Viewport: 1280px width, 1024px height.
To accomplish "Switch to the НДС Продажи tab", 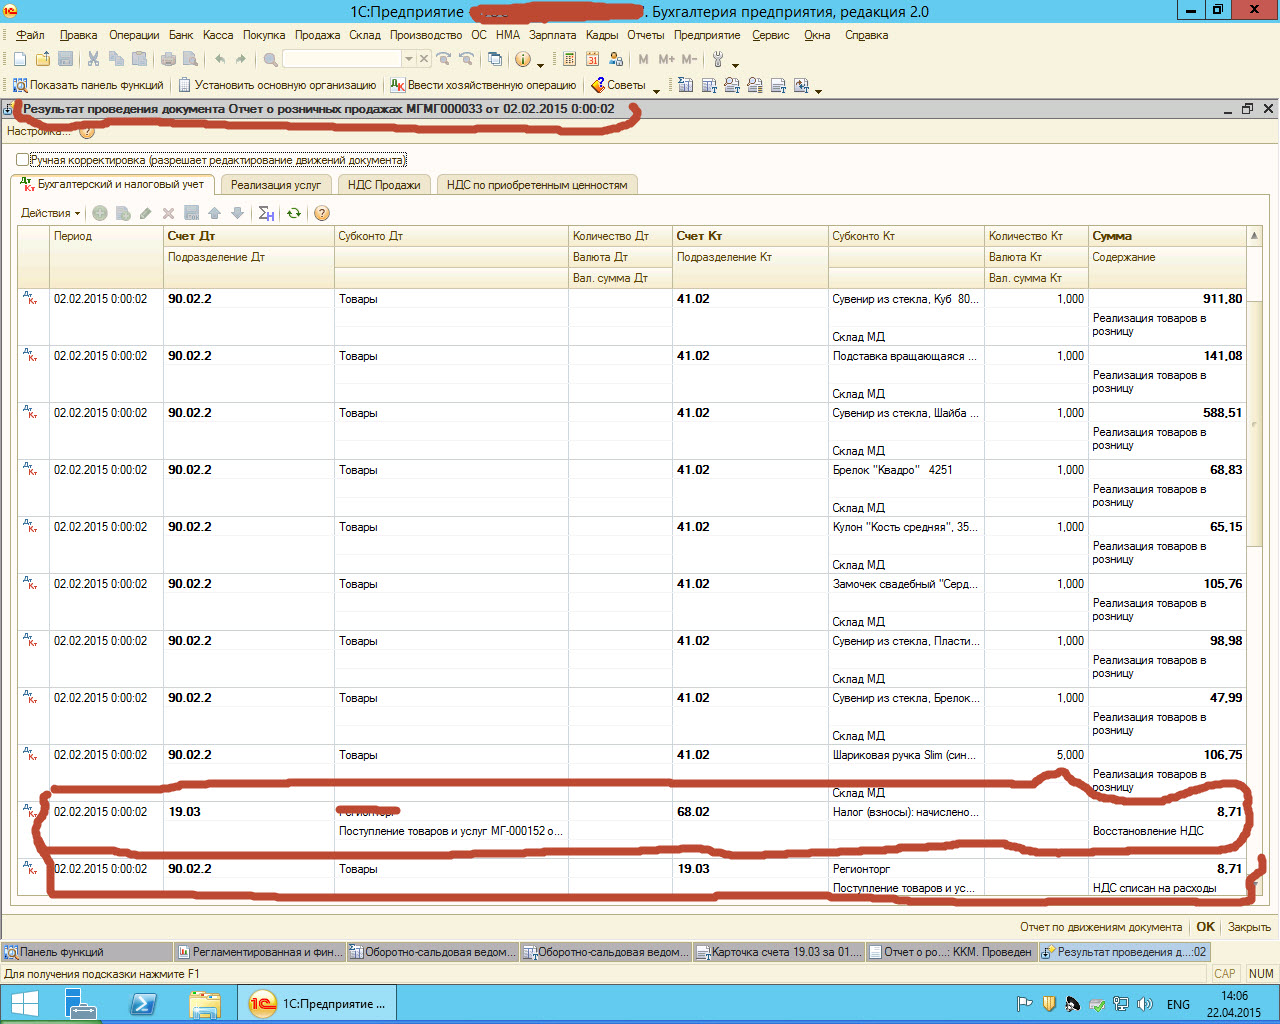I will tap(384, 185).
